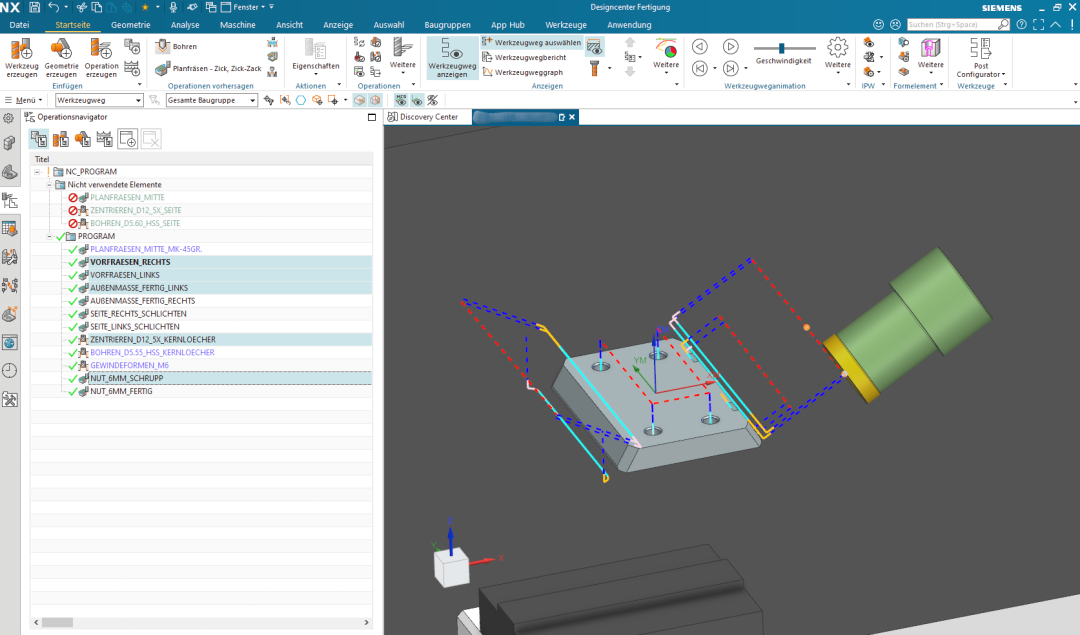Adjust the Geschwindigkeit speed slider
Screen dimensions: 1080x635
tap(782, 47)
